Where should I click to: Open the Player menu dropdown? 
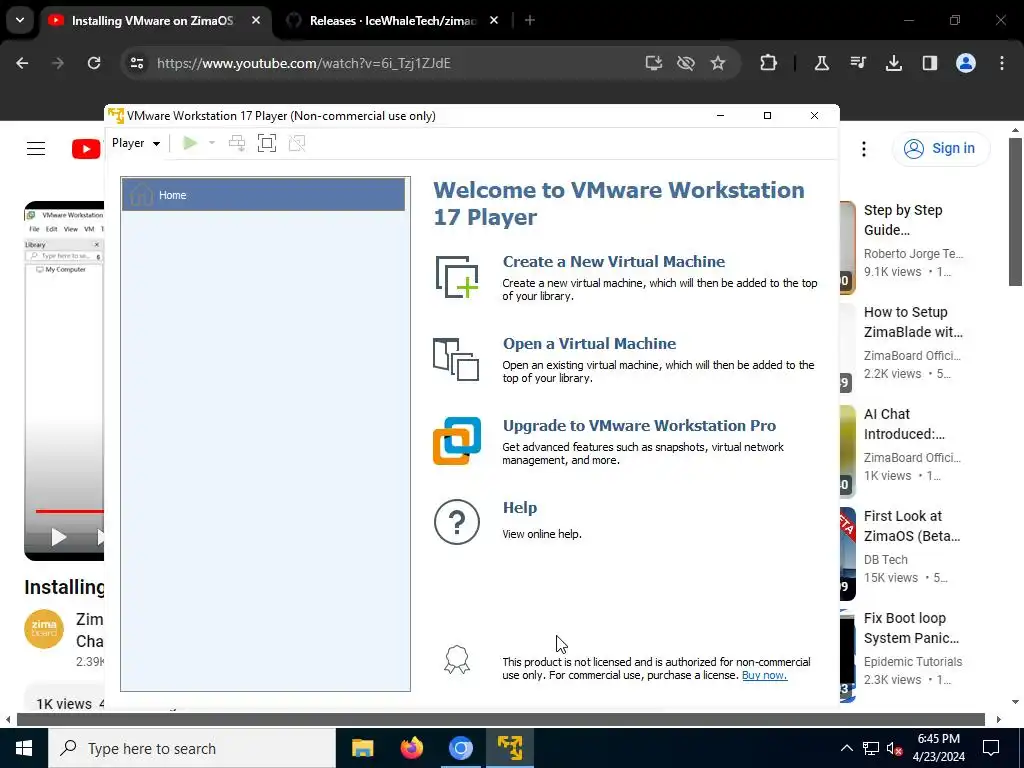tap(136, 143)
